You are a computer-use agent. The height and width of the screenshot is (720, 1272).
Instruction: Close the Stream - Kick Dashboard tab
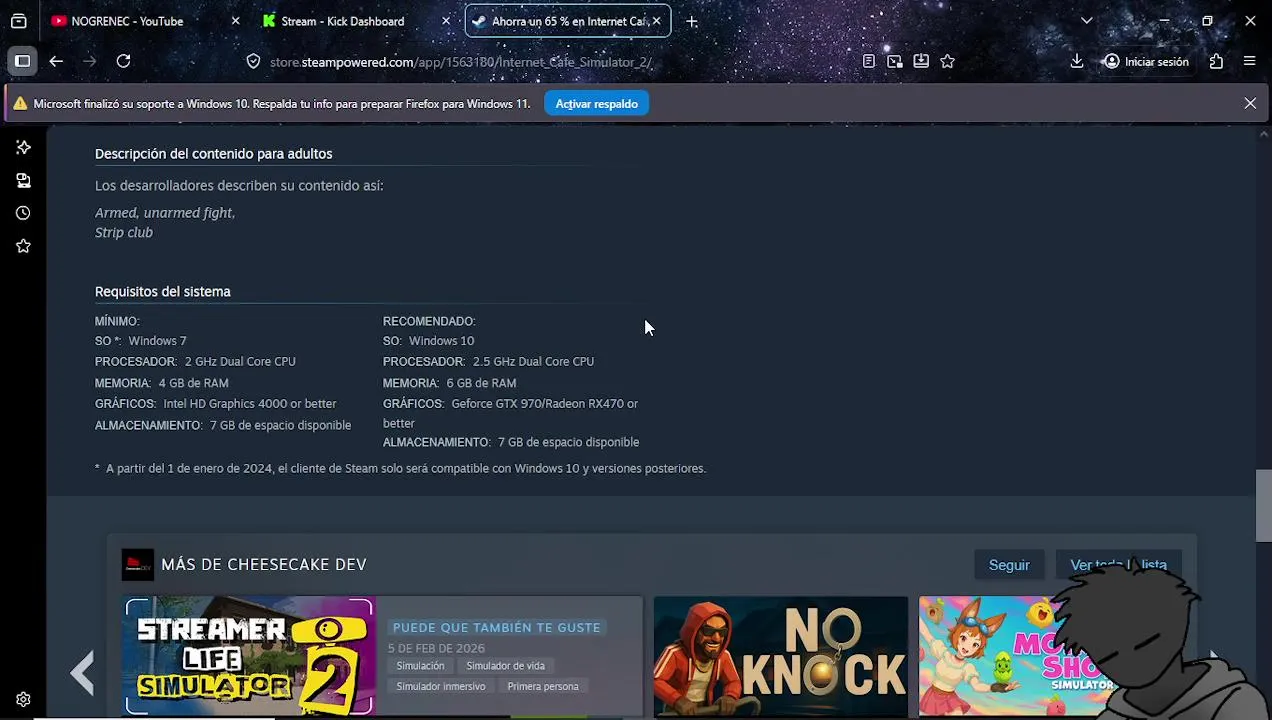coord(446,21)
